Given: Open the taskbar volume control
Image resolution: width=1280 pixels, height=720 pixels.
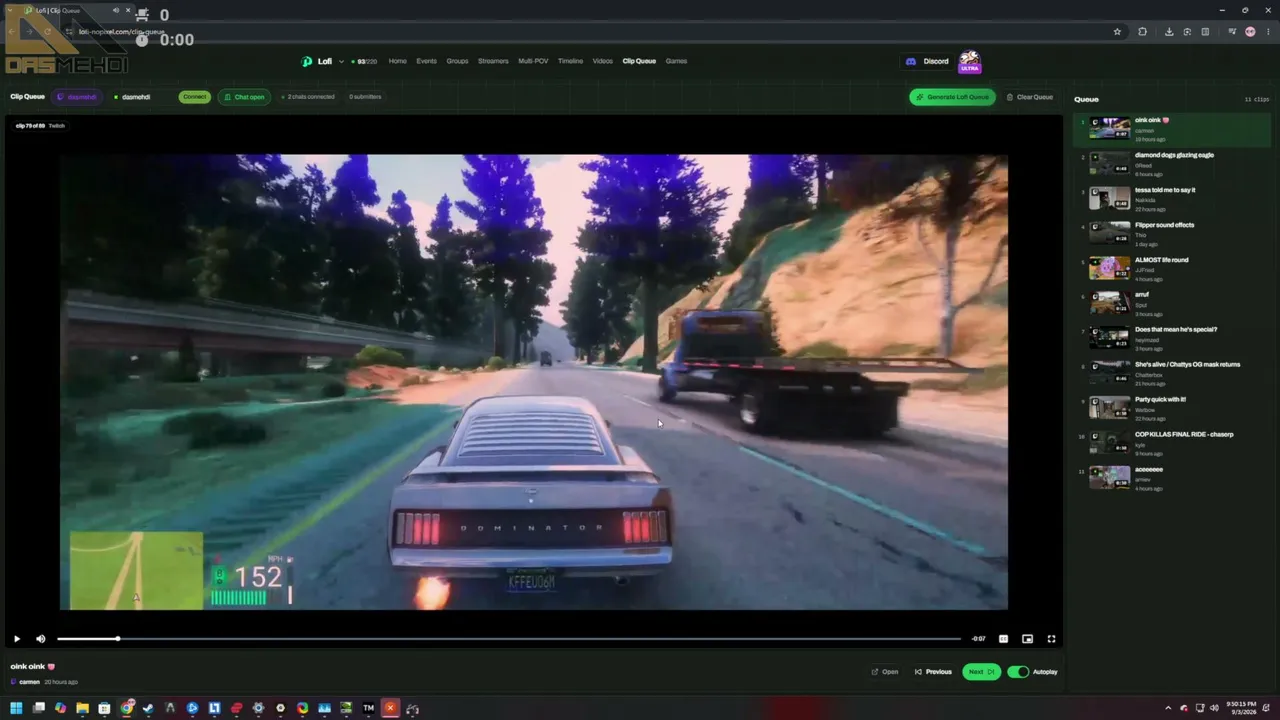Looking at the screenshot, I should [x=1215, y=708].
